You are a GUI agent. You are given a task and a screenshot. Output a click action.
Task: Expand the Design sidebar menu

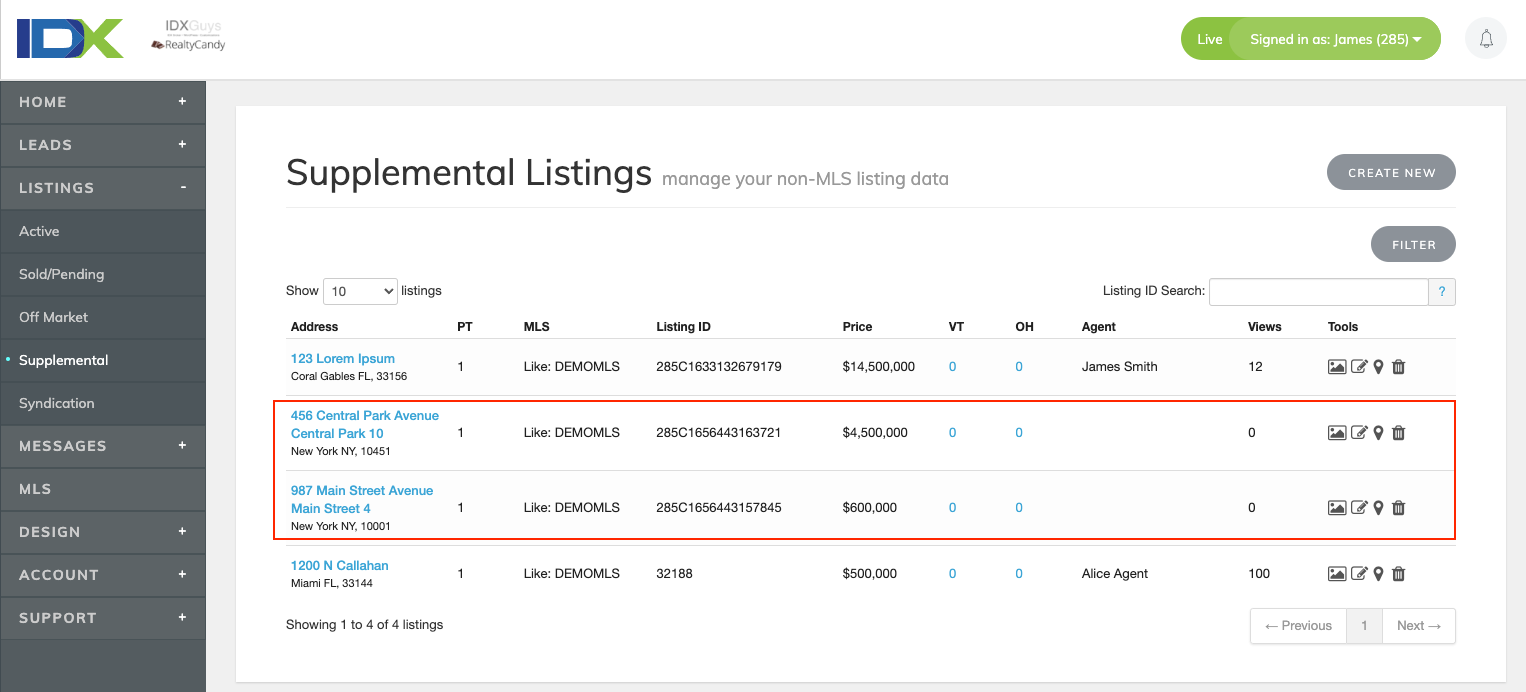182,532
